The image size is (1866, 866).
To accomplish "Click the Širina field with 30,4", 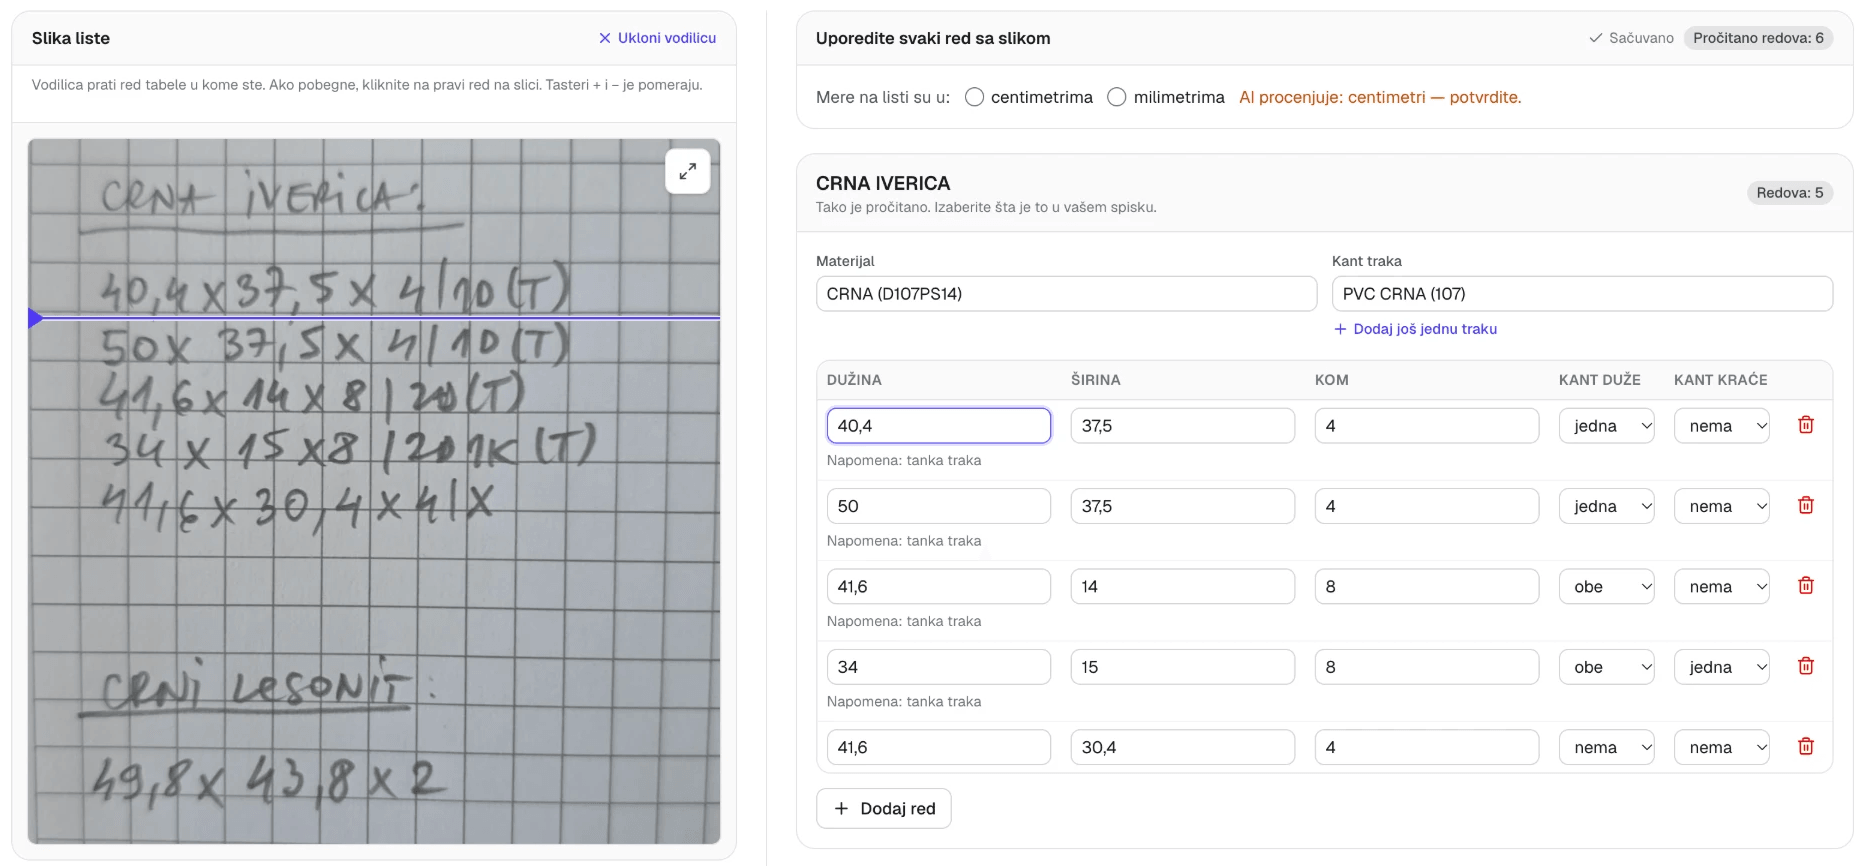I will (x=1183, y=747).
